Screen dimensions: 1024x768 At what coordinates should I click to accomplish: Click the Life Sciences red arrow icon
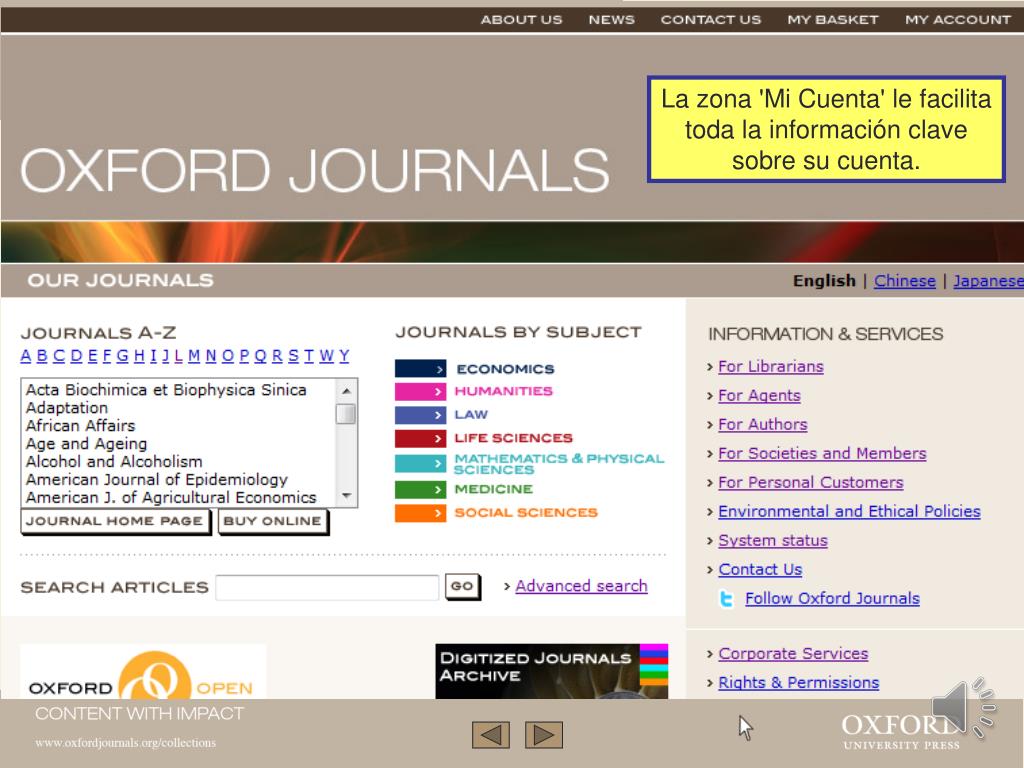pyautogui.click(x=421, y=438)
